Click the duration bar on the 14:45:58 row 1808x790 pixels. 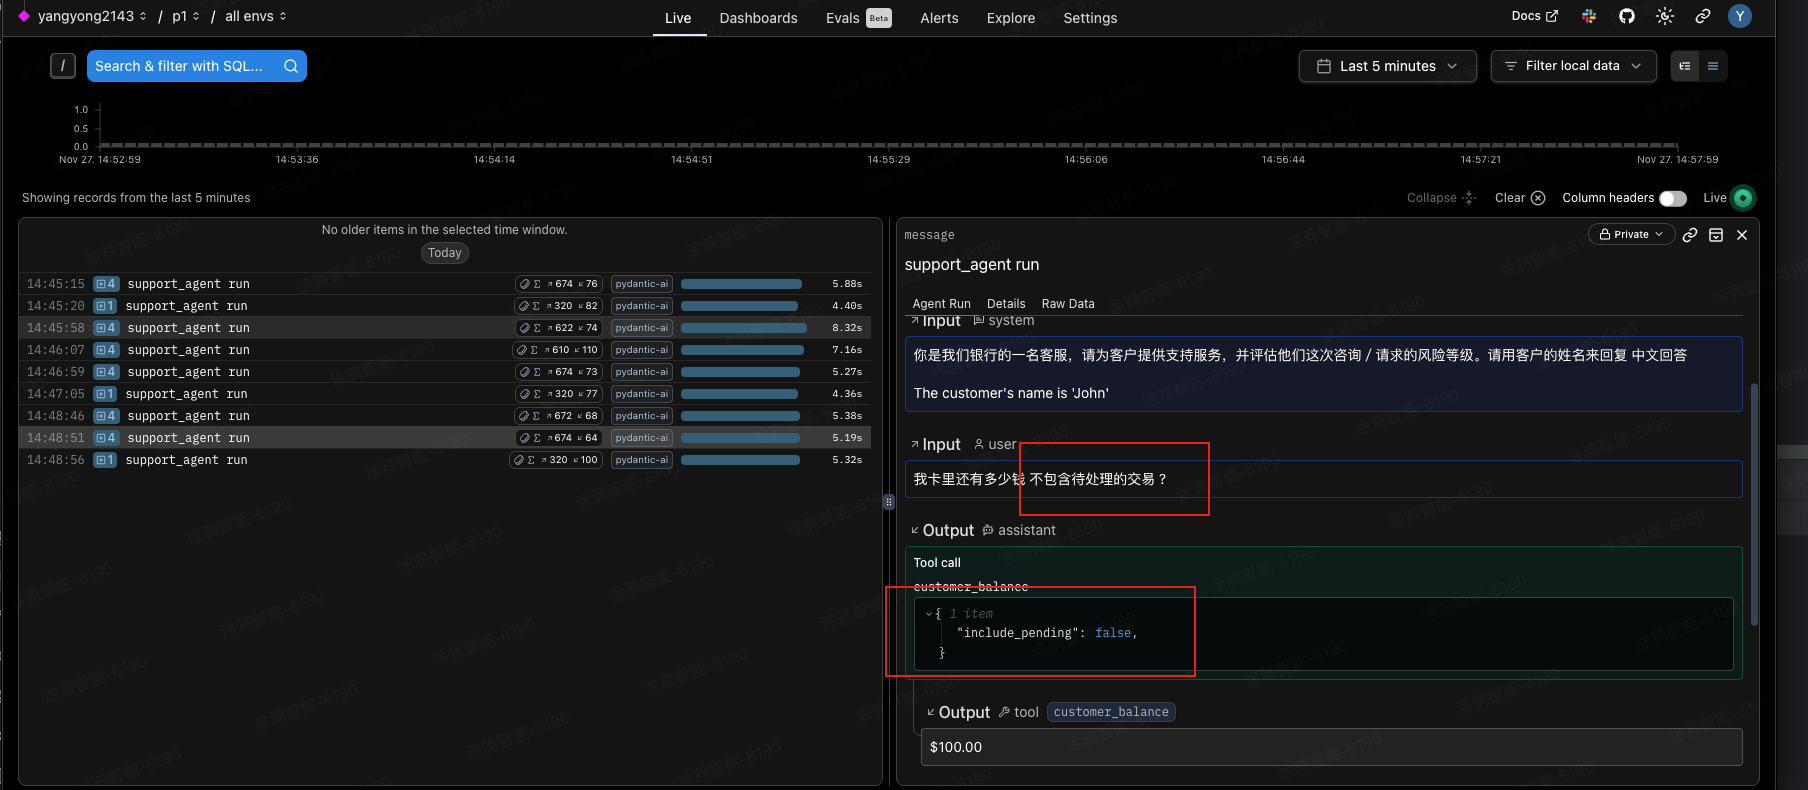click(744, 328)
